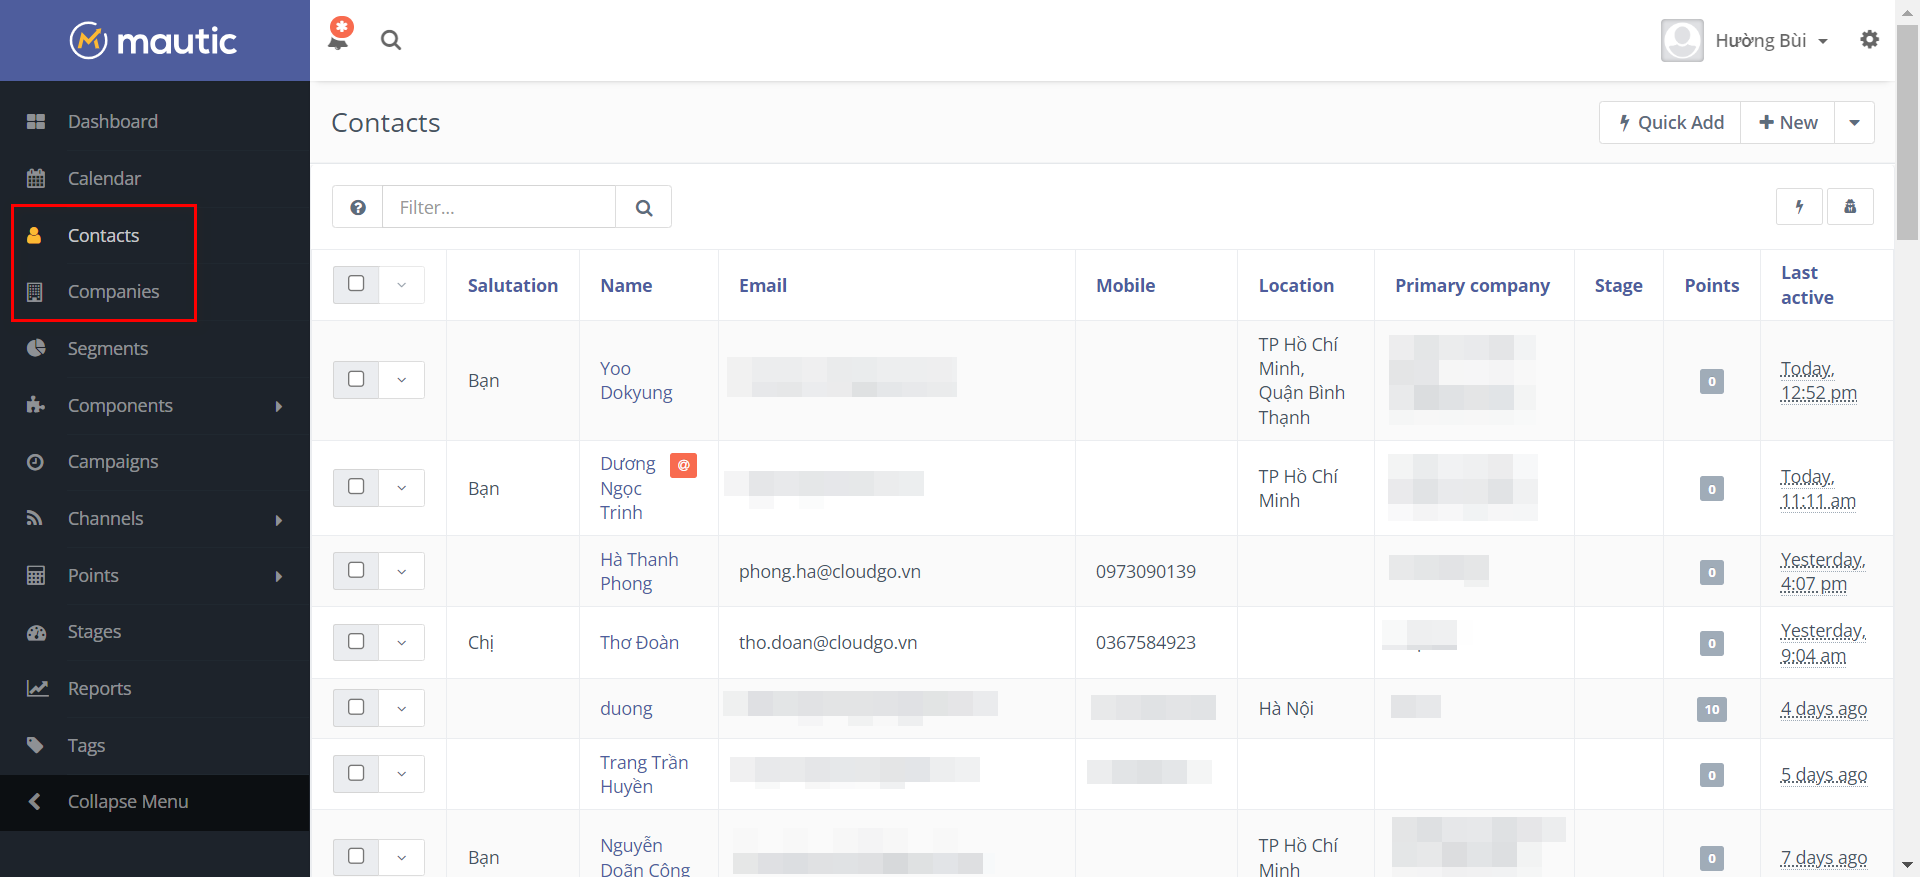
Task: Click the Reports line chart icon
Action: (x=37, y=689)
